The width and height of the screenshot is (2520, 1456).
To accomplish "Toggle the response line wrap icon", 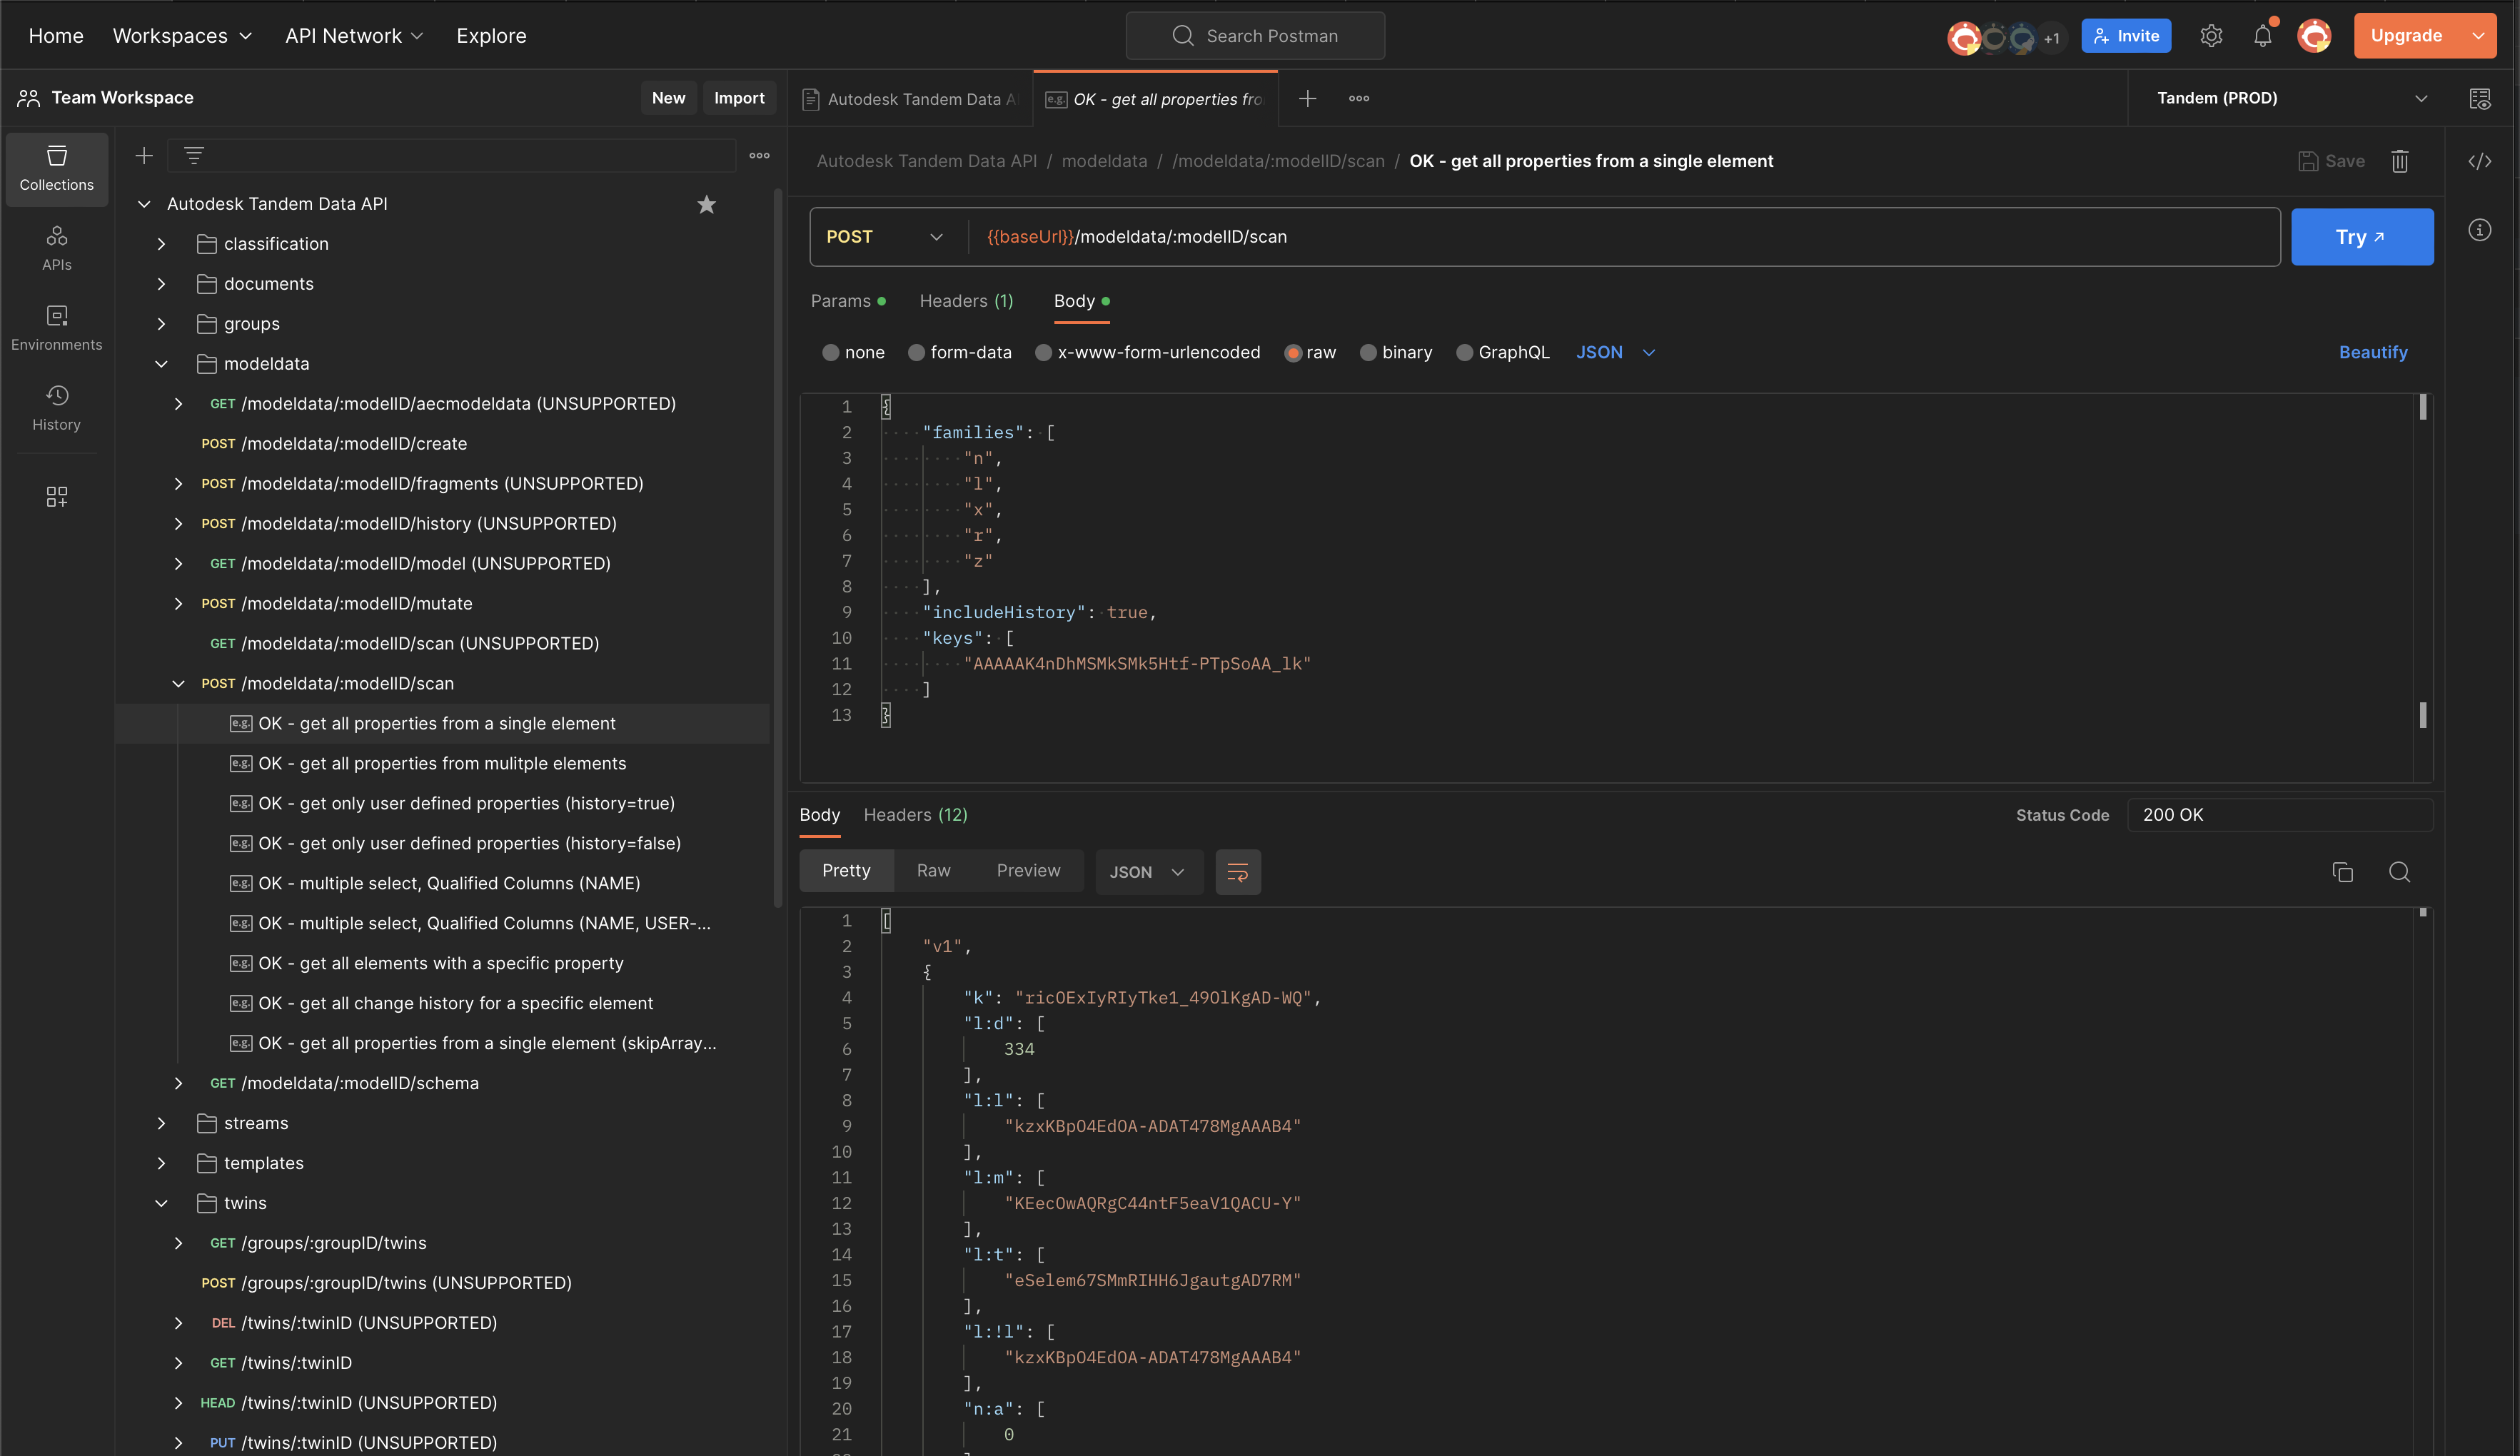I will pos(1237,872).
